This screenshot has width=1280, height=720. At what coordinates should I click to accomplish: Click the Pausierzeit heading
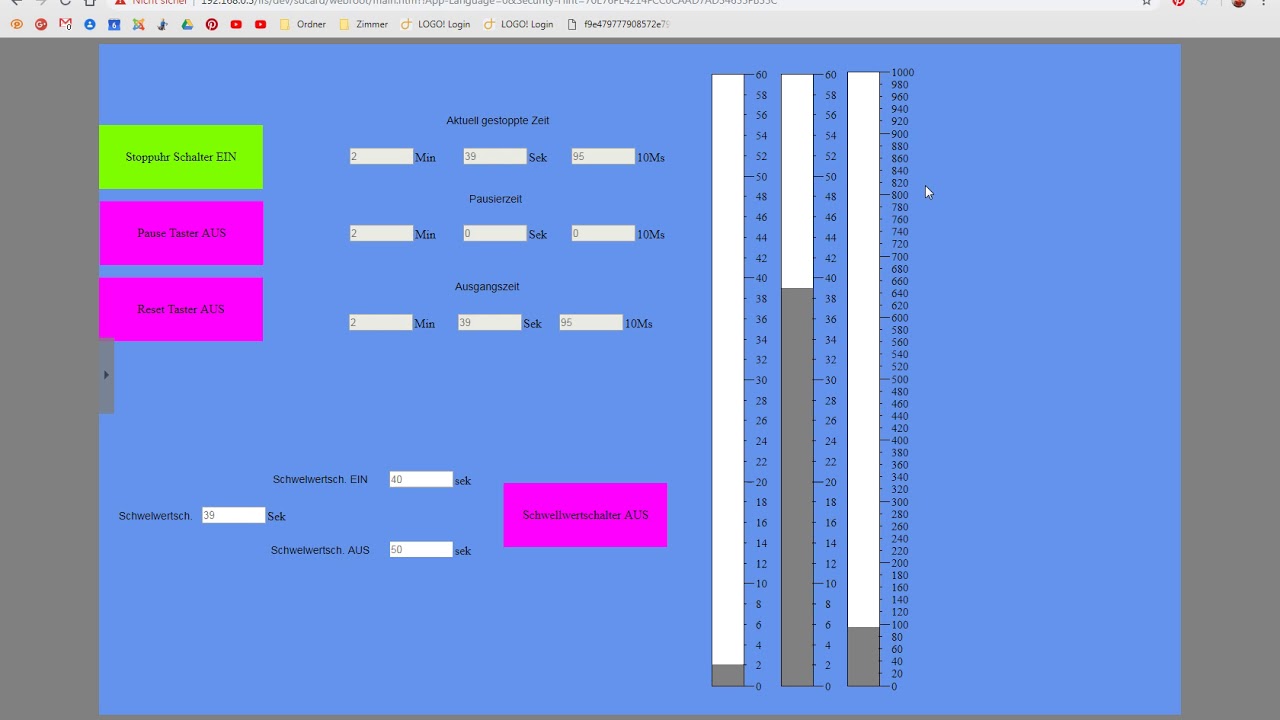click(x=495, y=199)
